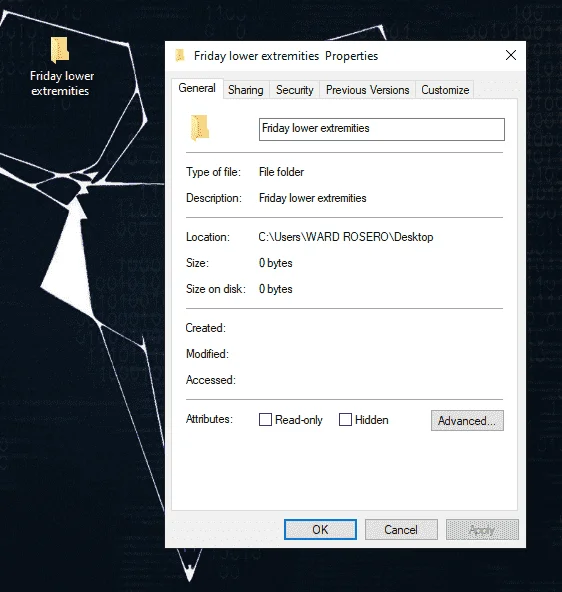Click the folder name input field
Screen dimensions: 562x592
[382, 129]
